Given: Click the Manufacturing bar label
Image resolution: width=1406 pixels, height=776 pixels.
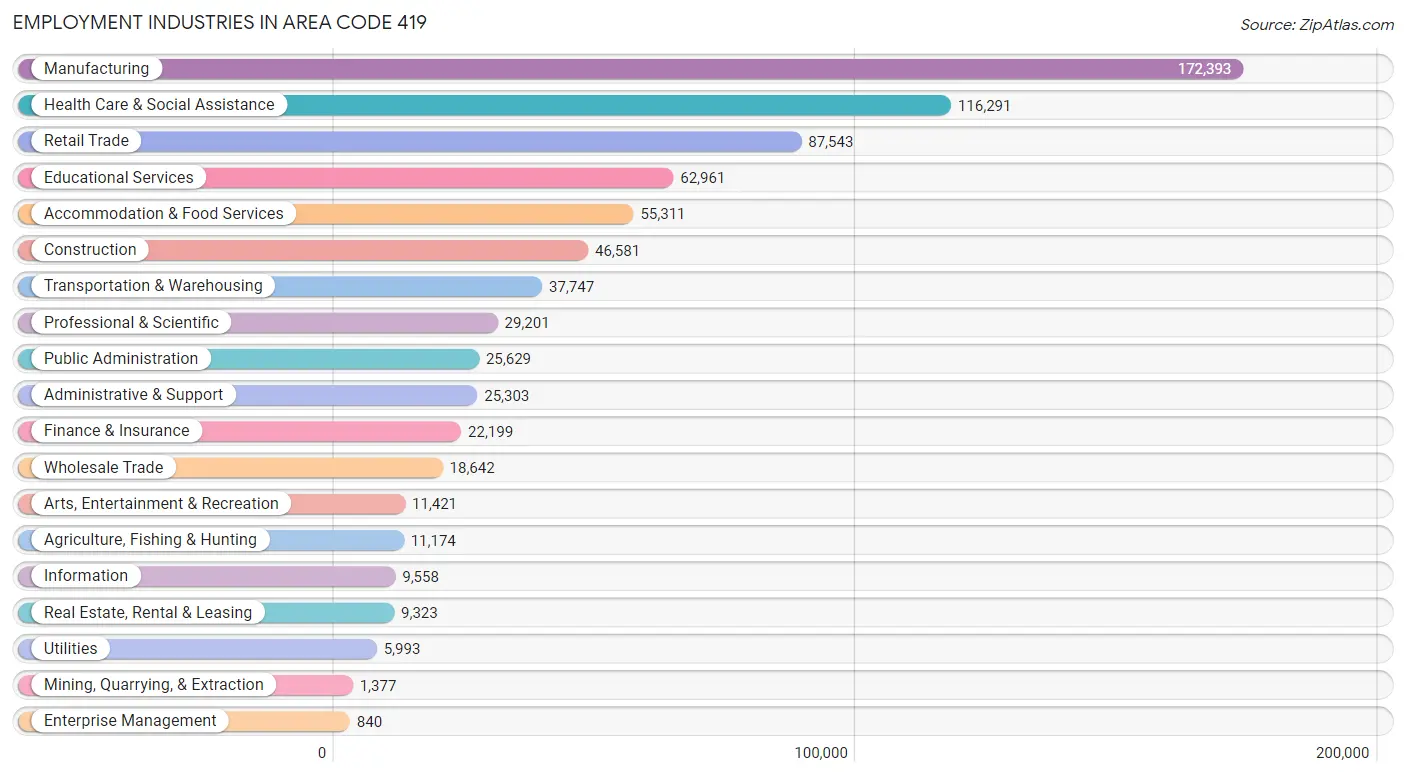Looking at the screenshot, I should (x=96, y=68).
